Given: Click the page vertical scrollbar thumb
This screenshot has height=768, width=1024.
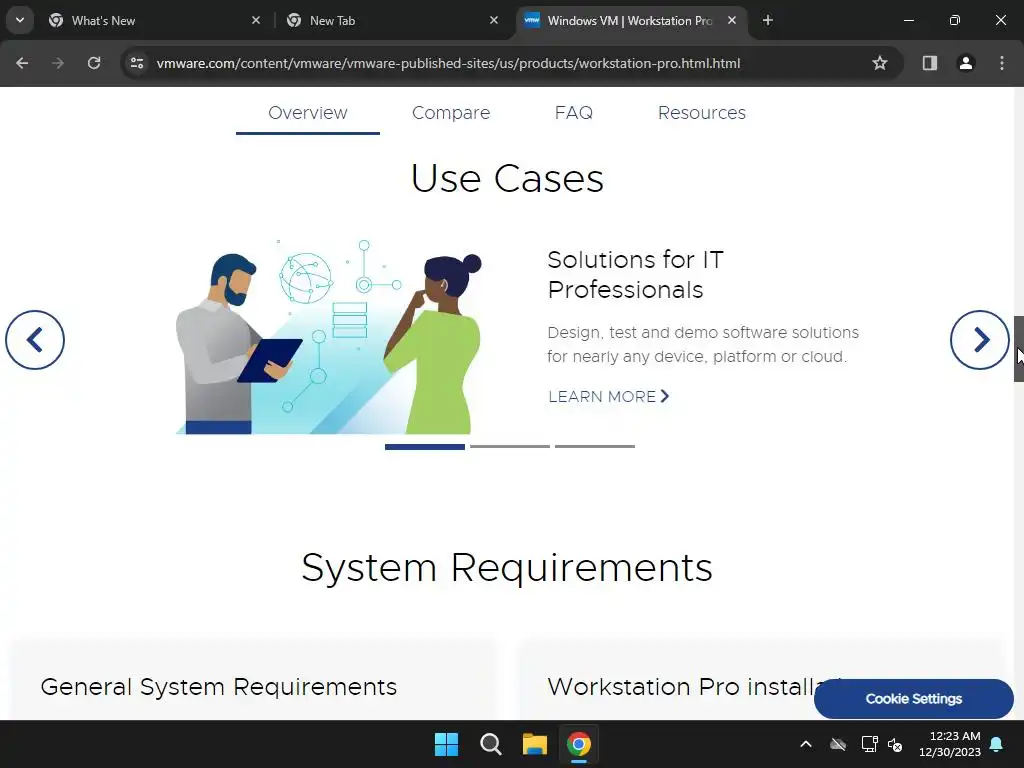Looking at the screenshot, I should [x=1019, y=349].
